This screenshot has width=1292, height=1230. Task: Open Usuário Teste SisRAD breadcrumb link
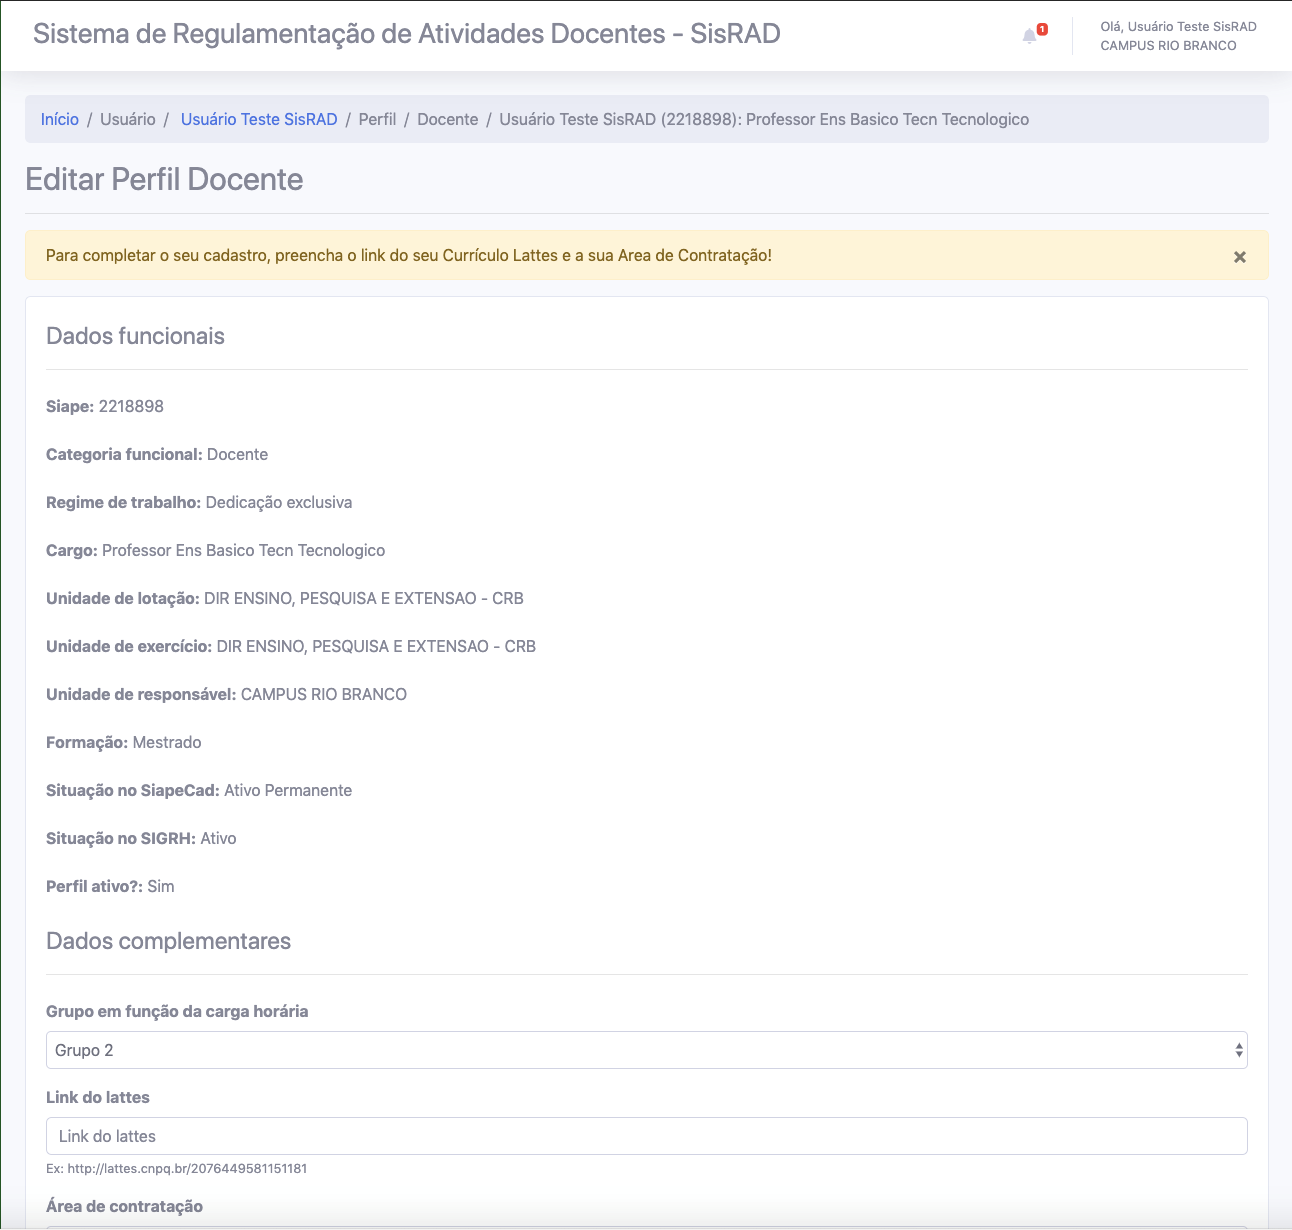[x=259, y=119]
